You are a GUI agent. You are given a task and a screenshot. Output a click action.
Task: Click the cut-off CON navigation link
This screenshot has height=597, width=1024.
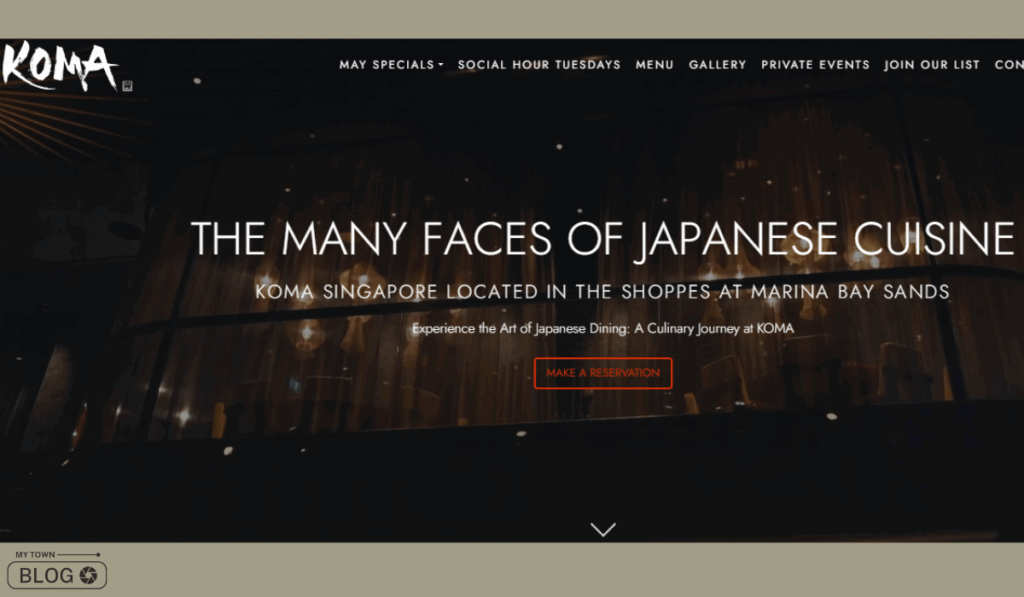pos(1009,65)
